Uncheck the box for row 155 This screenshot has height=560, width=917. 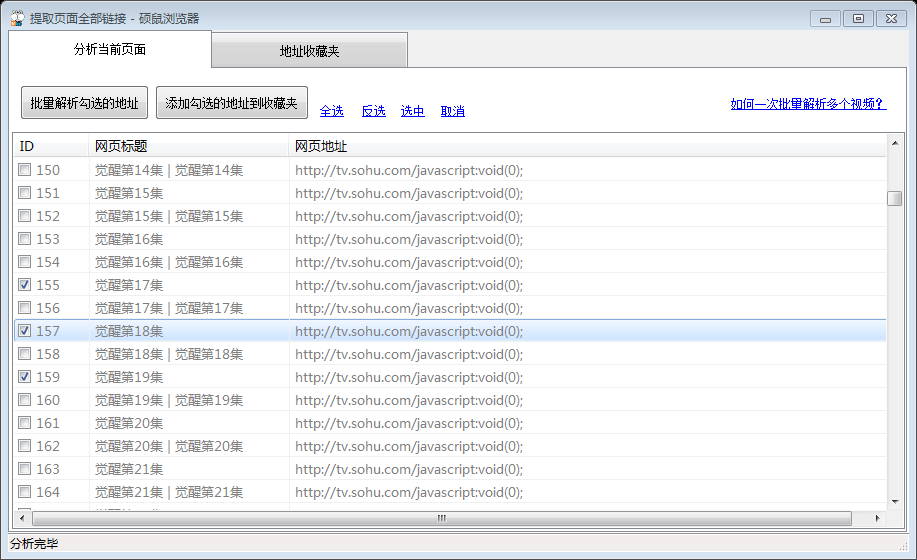[x=25, y=285]
